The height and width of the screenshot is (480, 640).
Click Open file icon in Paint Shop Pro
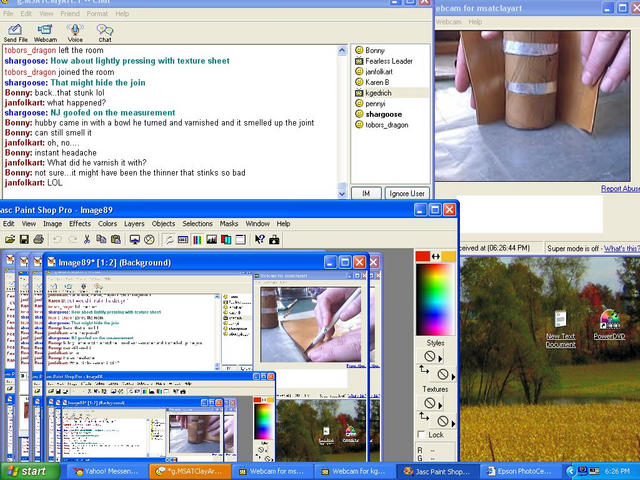(10, 240)
